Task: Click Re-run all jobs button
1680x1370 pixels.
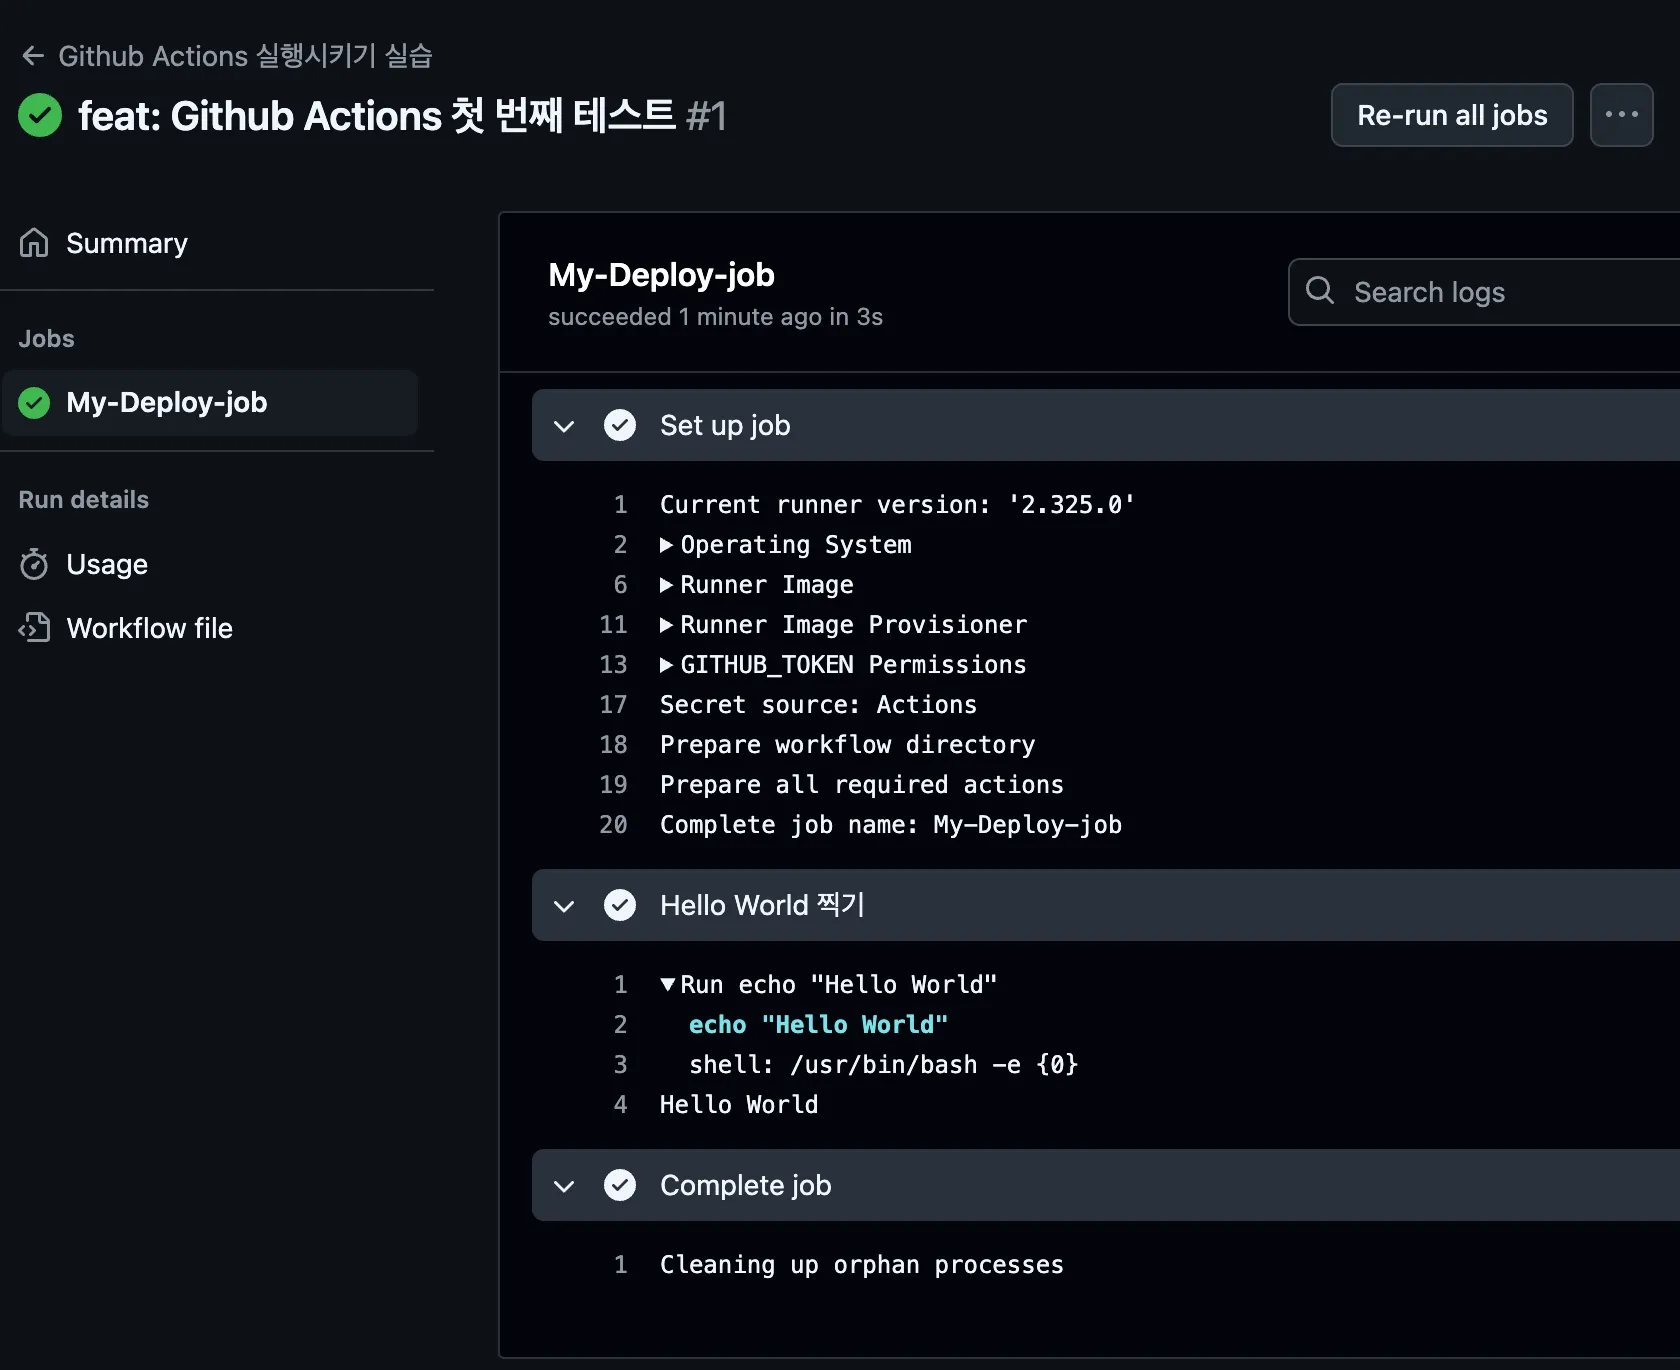Action: [x=1452, y=115]
